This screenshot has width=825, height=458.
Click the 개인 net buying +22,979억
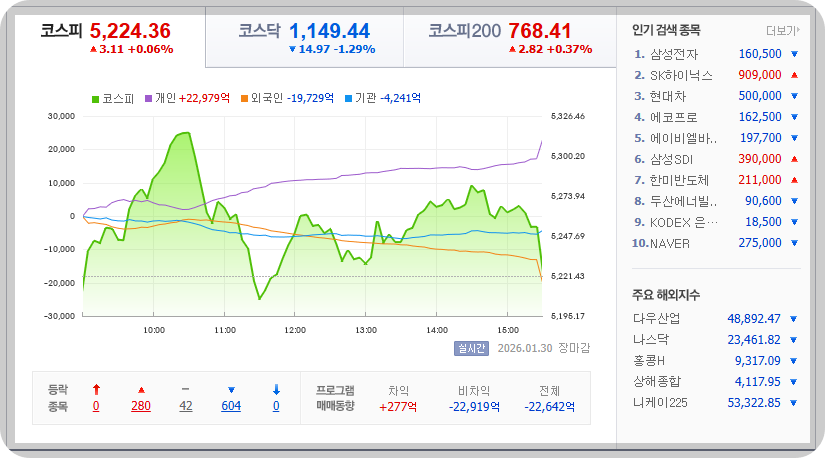[x=205, y=98]
